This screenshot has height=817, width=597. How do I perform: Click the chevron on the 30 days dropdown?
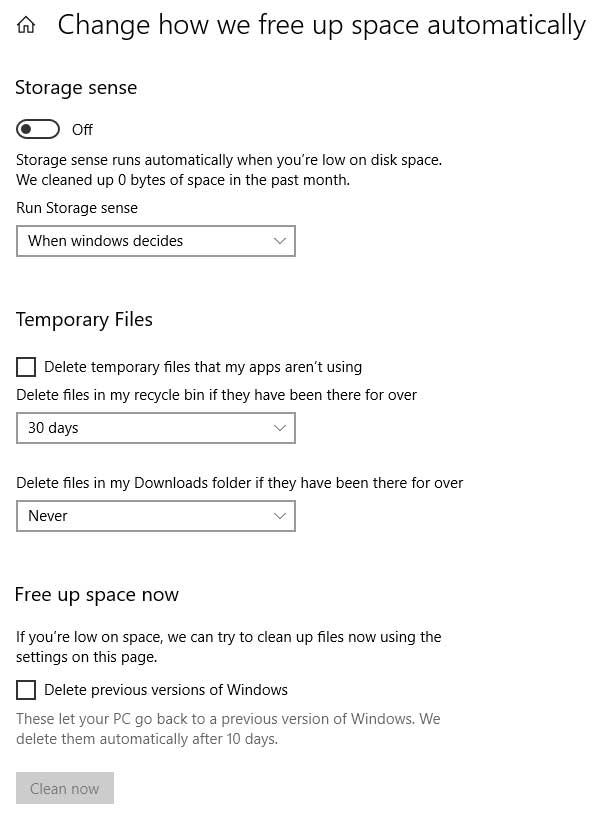point(280,428)
